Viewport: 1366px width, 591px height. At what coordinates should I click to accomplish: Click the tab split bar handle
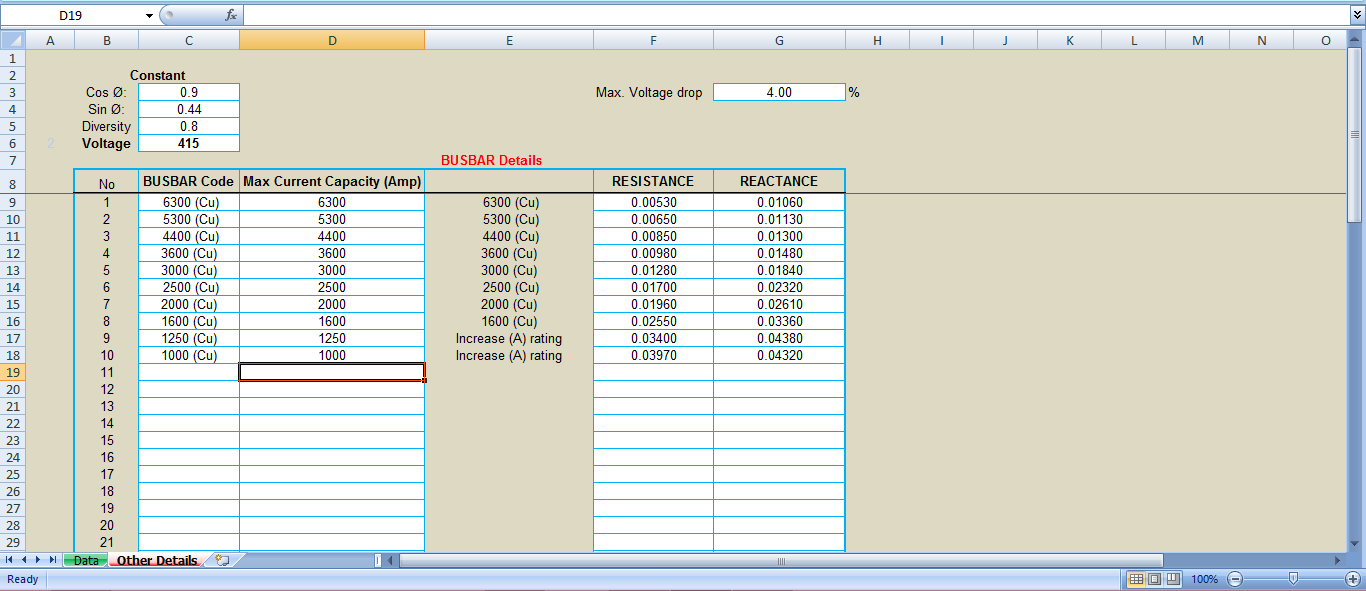pyautogui.click(x=377, y=560)
